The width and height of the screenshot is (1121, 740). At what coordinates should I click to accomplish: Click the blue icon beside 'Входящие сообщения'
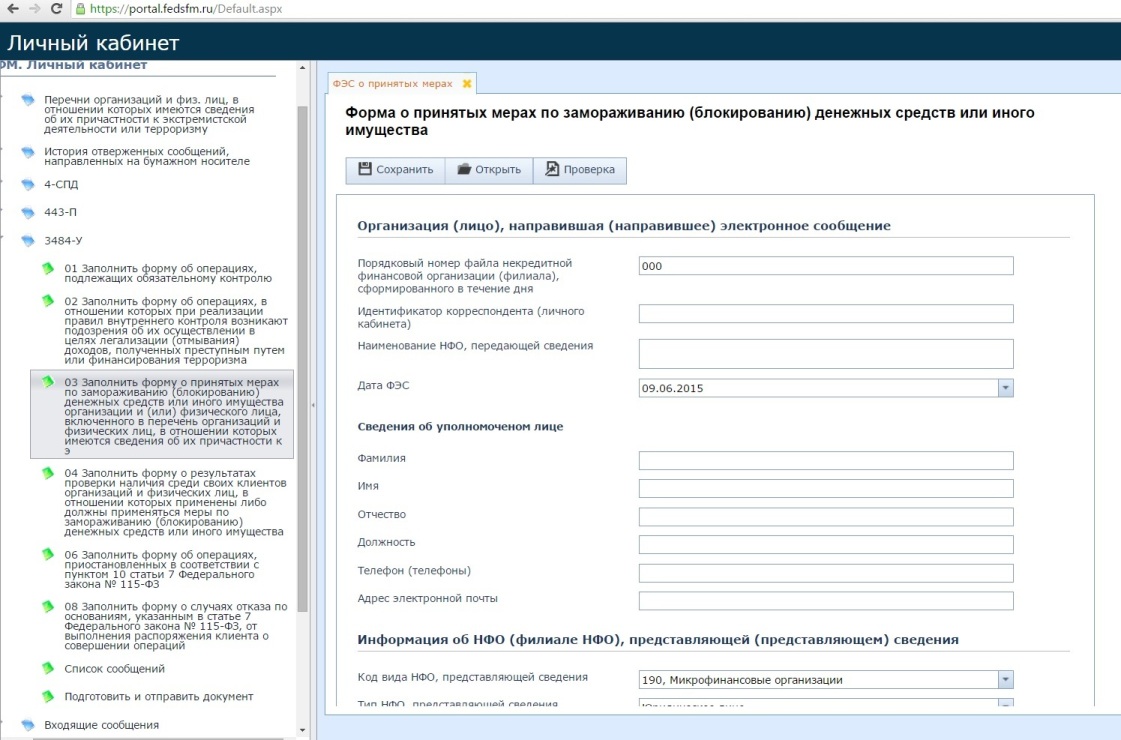tap(28, 724)
